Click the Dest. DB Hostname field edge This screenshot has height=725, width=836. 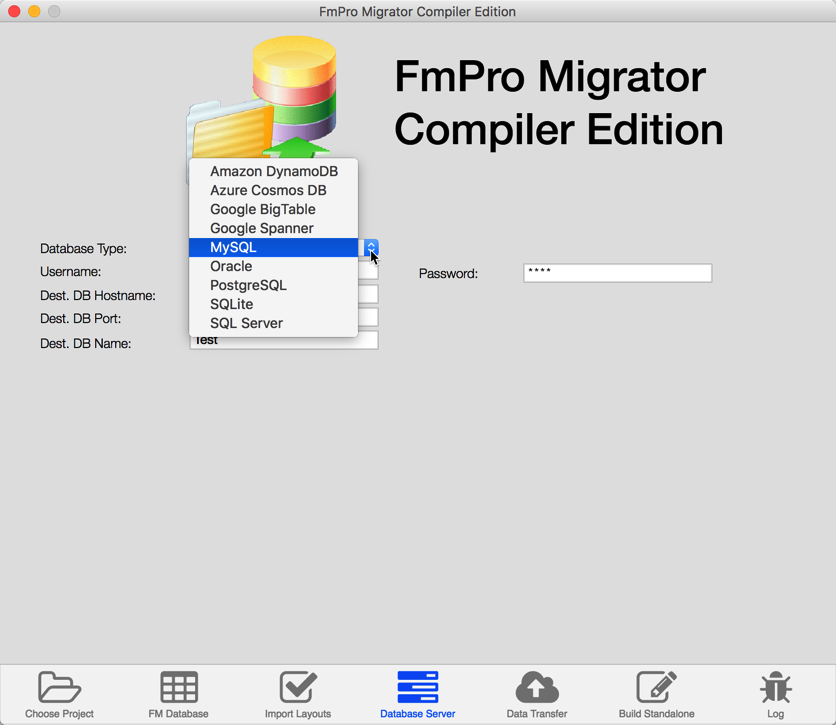tap(368, 294)
